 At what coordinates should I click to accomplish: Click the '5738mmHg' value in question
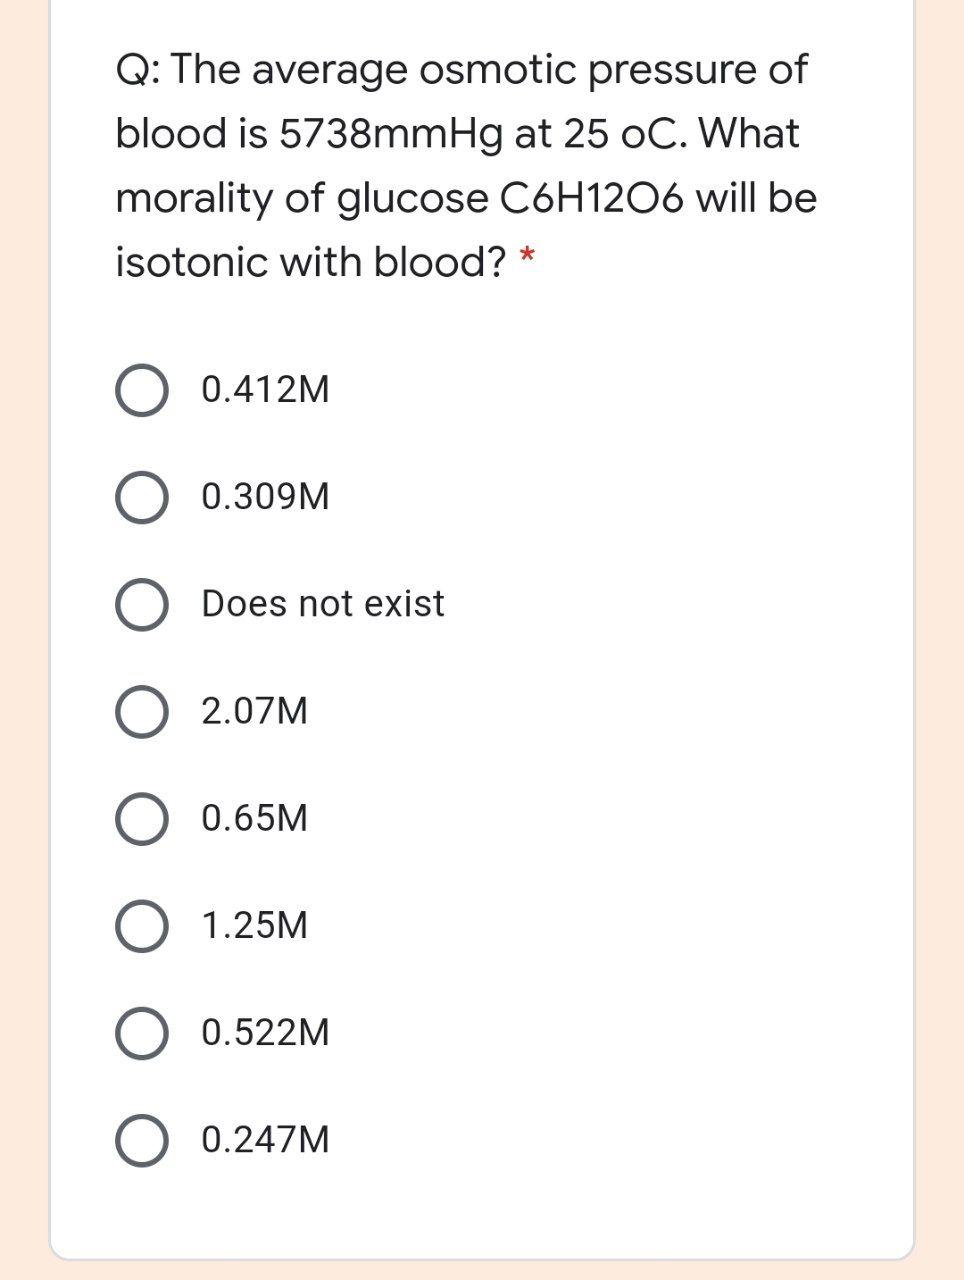[x=389, y=134]
